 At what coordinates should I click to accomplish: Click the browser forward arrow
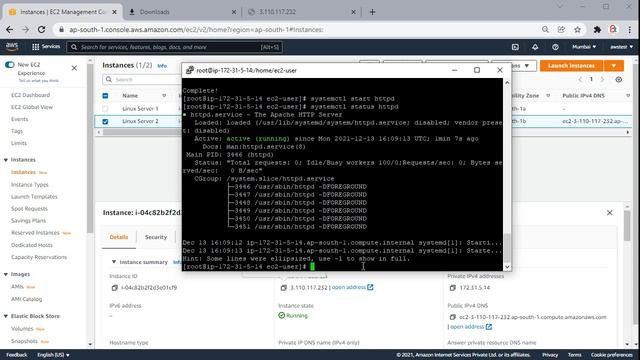tap(25, 29)
